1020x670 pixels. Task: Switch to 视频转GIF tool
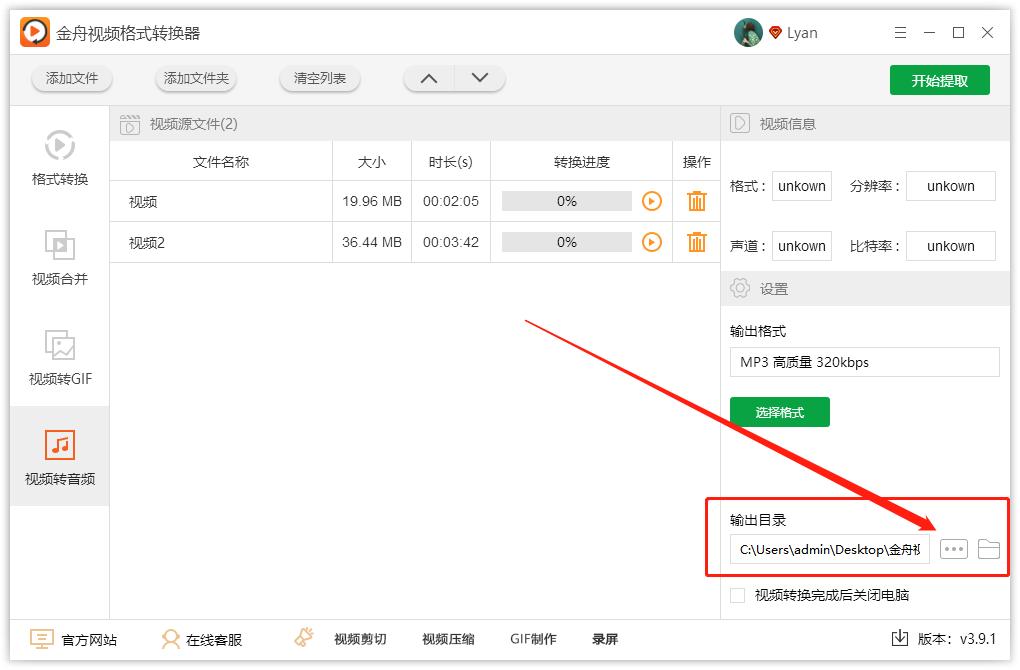[59, 358]
